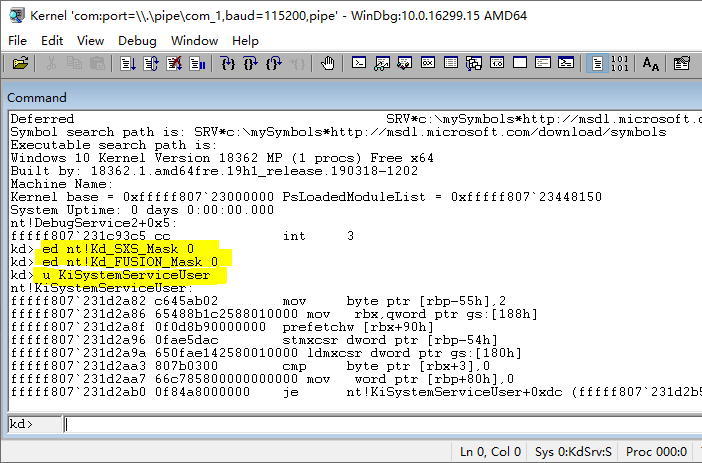This screenshot has width=702, height=463.
Task: Click the 'Built by: 18362.1.amd64fre' line
Action: (214, 171)
